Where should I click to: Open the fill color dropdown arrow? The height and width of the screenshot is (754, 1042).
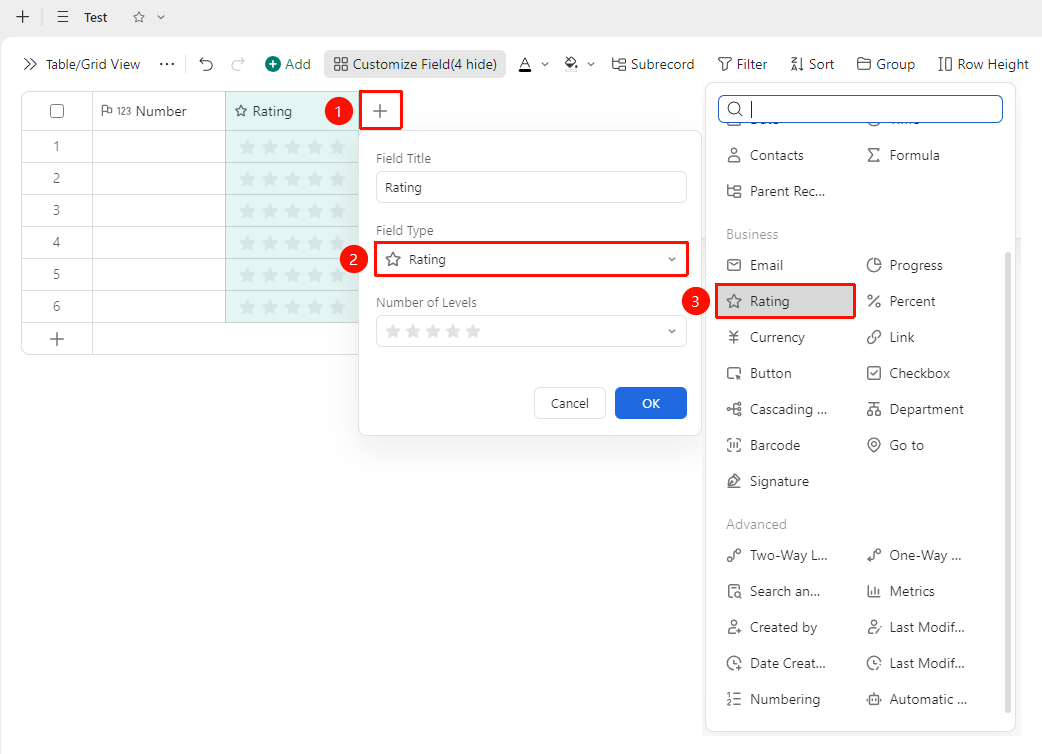click(x=591, y=64)
